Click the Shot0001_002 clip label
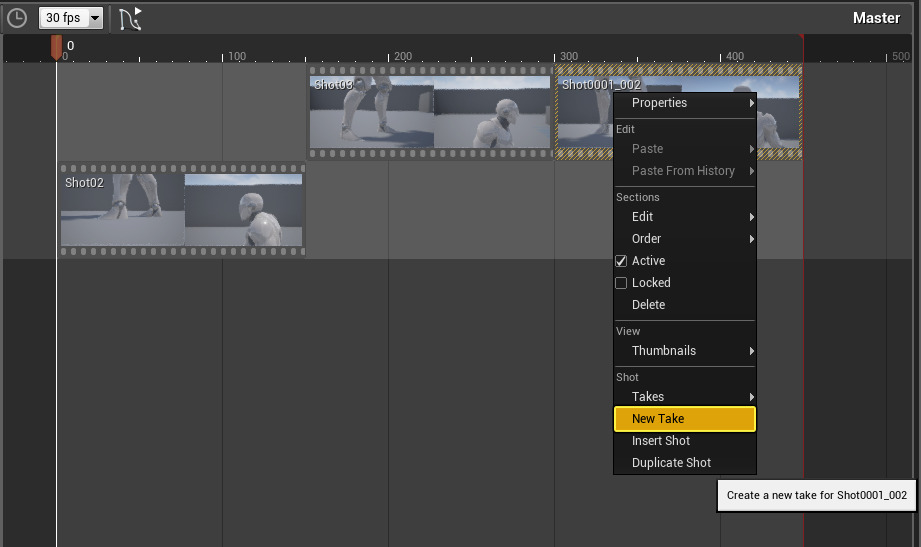 coord(588,86)
